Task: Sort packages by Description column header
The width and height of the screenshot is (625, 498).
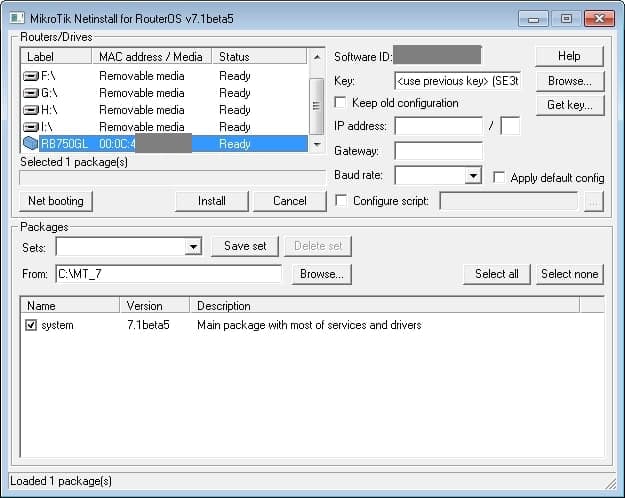Action: point(385,306)
